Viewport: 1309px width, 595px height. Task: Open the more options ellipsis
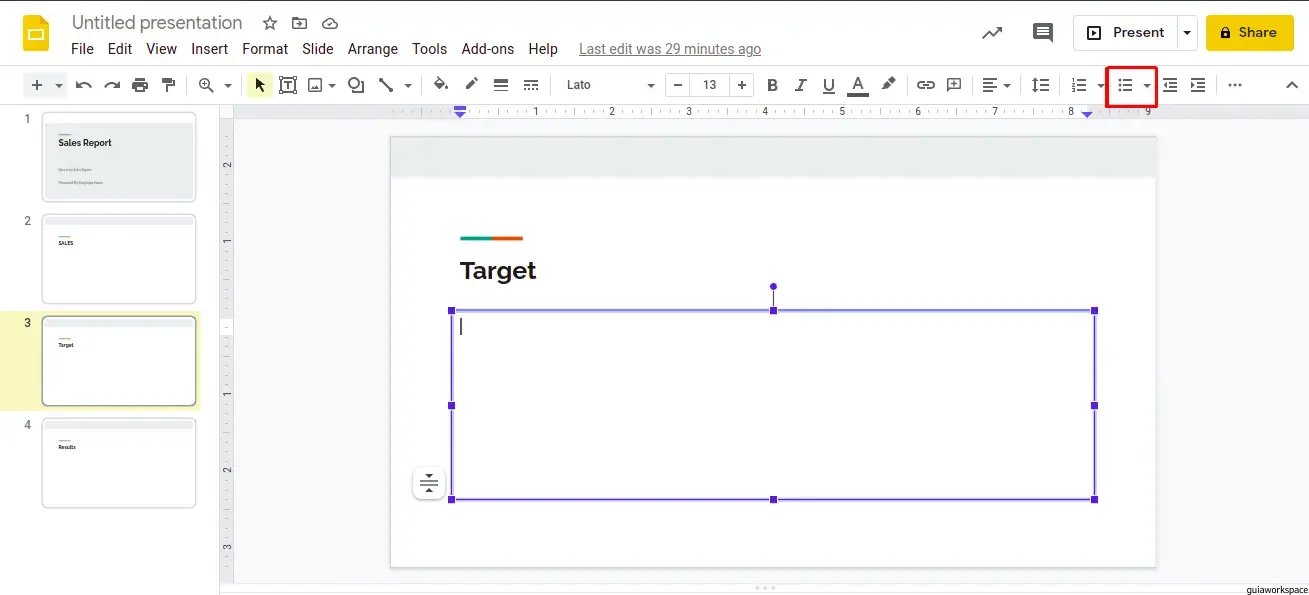pos(1235,85)
